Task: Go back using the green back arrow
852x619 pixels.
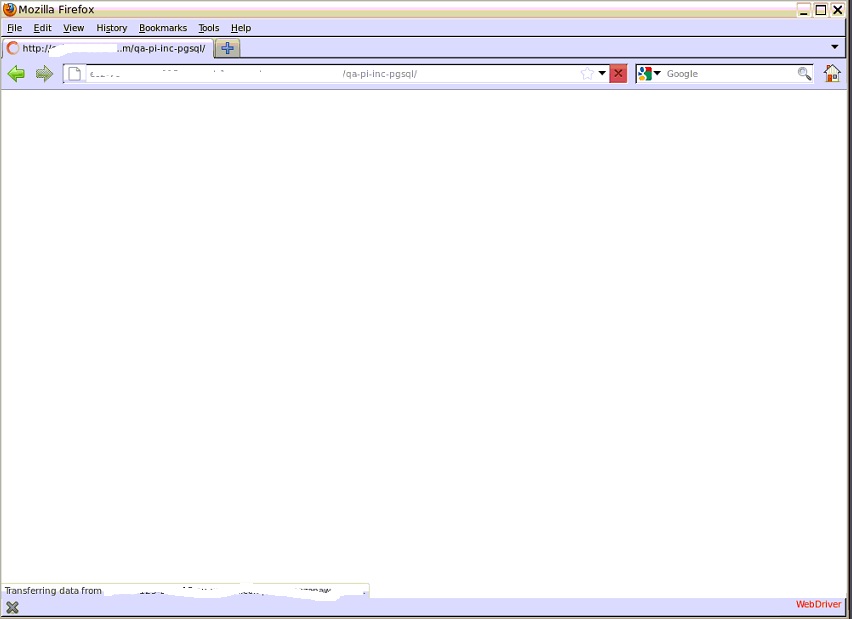Action: 16,74
